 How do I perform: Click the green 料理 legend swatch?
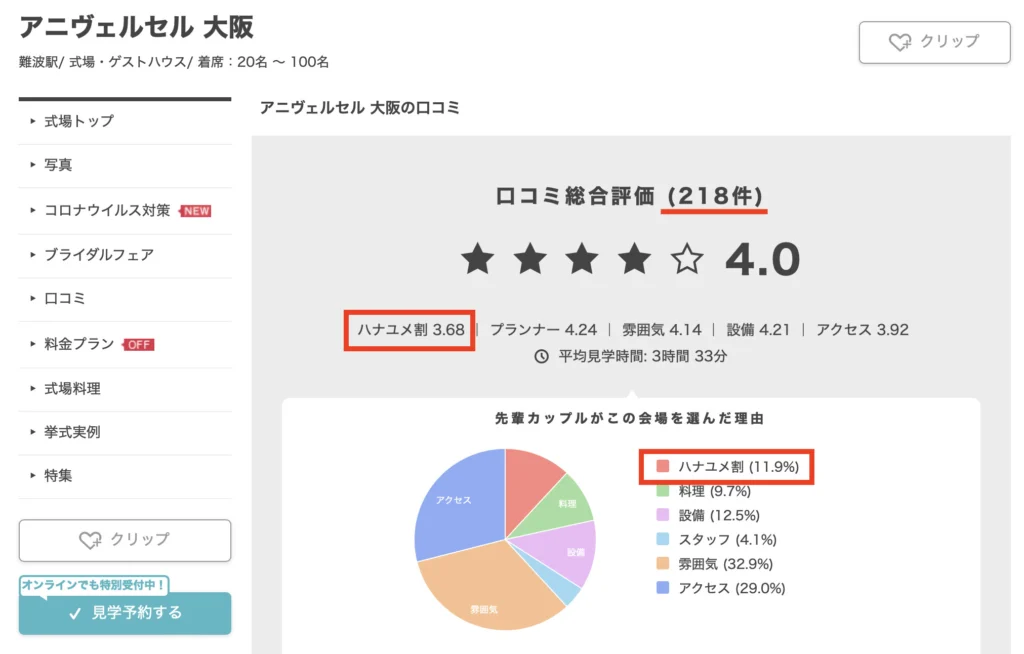662,491
